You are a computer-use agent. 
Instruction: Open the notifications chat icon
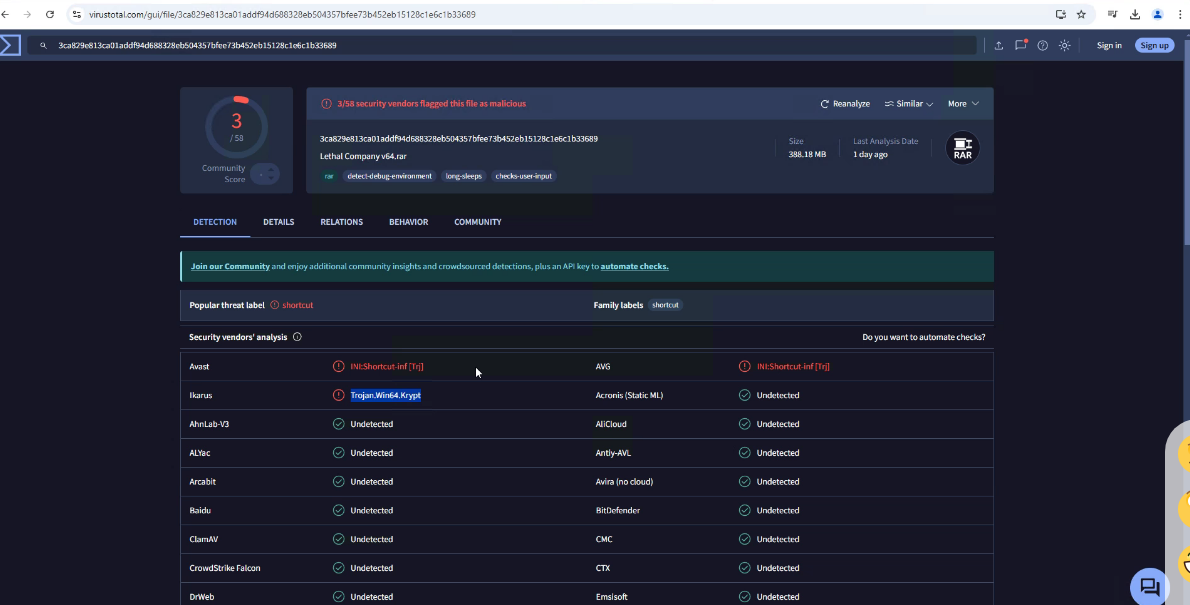pyautogui.click(x=1021, y=45)
